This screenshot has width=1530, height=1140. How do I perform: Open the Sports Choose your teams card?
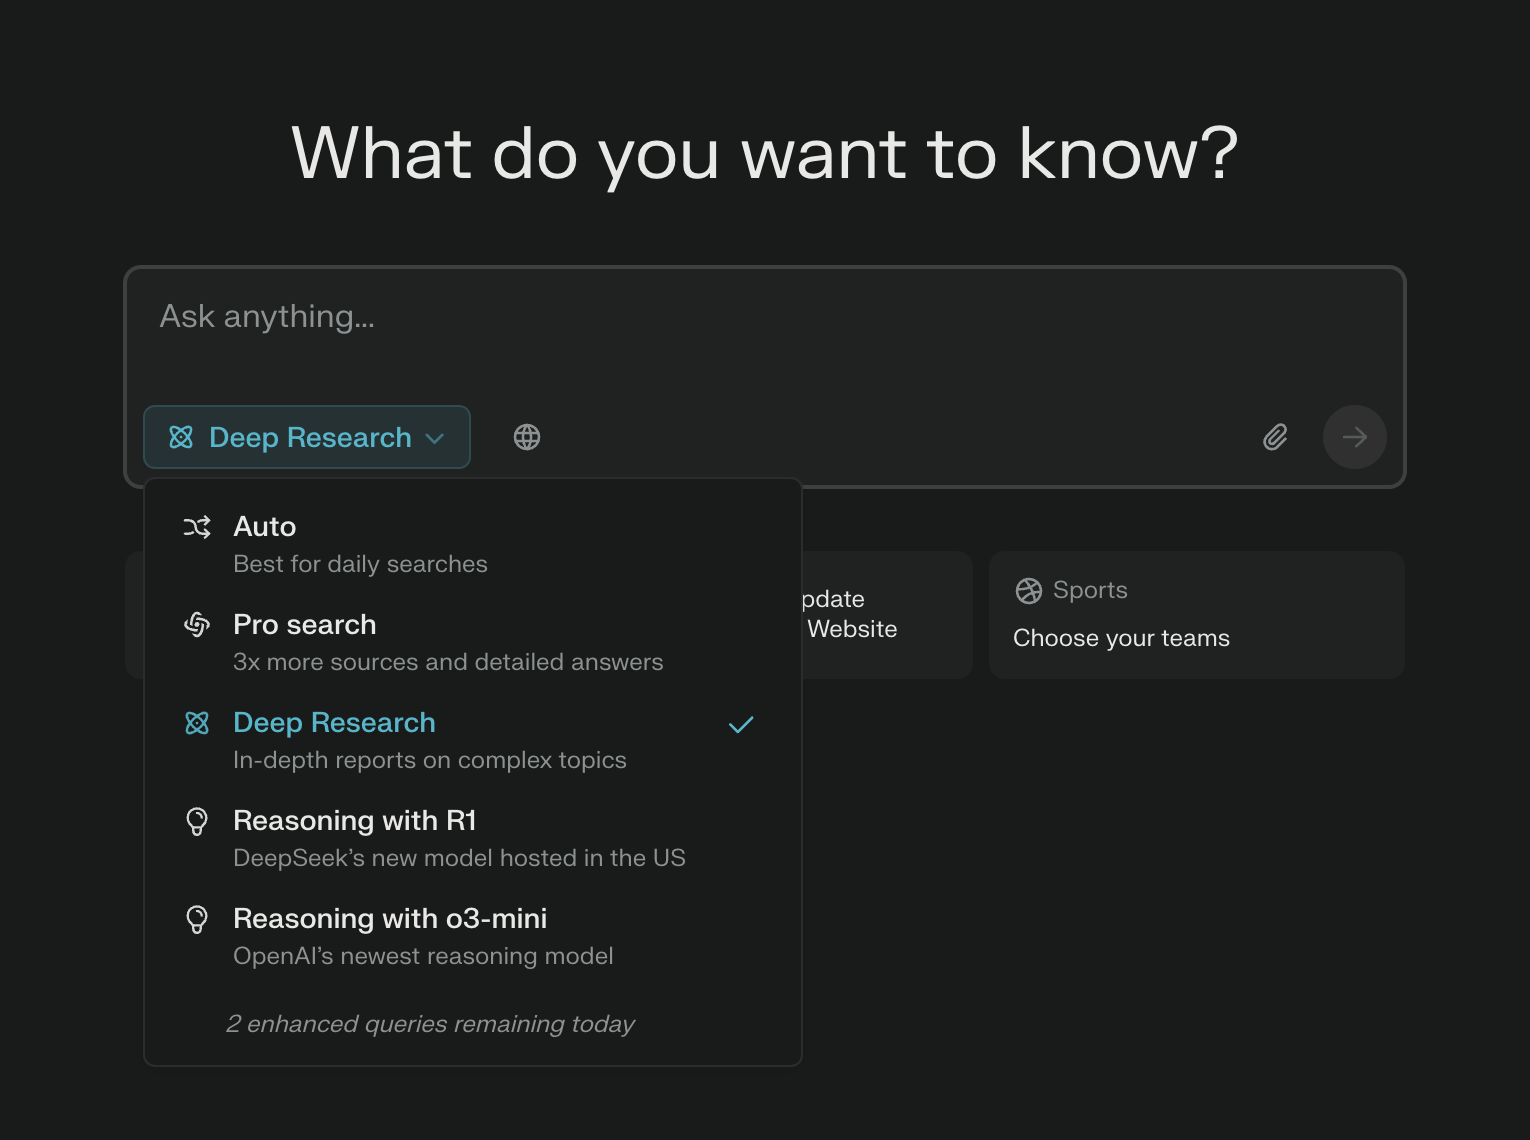[x=1197, y=615]
